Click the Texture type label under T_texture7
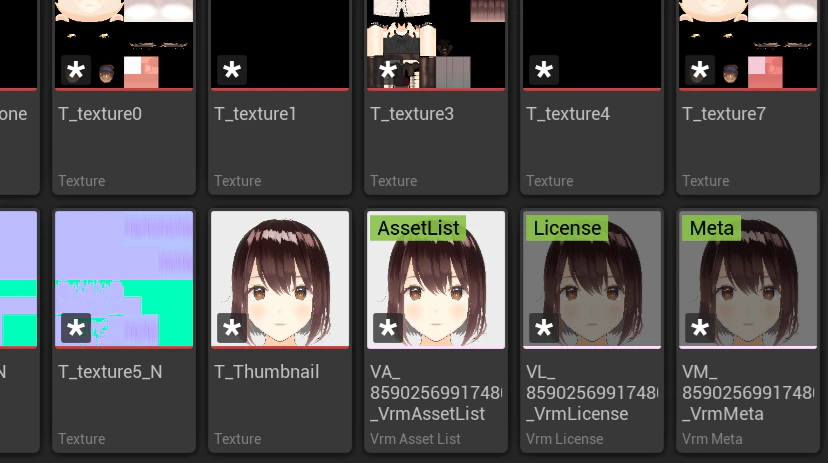828x463 pixels. [x=705, y=181]
